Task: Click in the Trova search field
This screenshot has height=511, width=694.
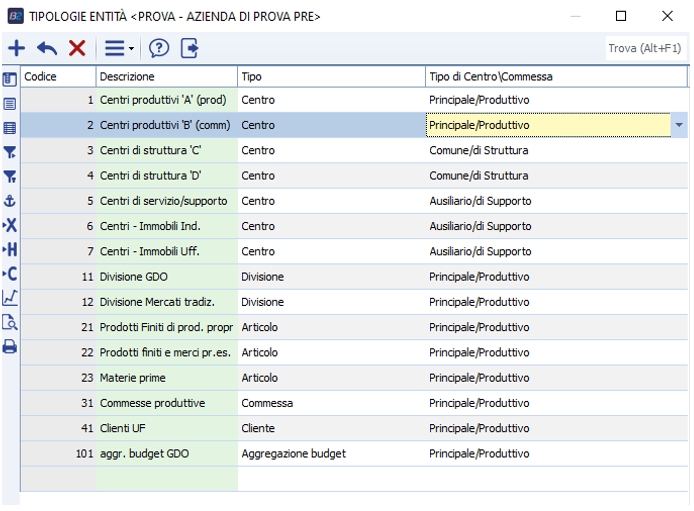Action: (645, 48)
